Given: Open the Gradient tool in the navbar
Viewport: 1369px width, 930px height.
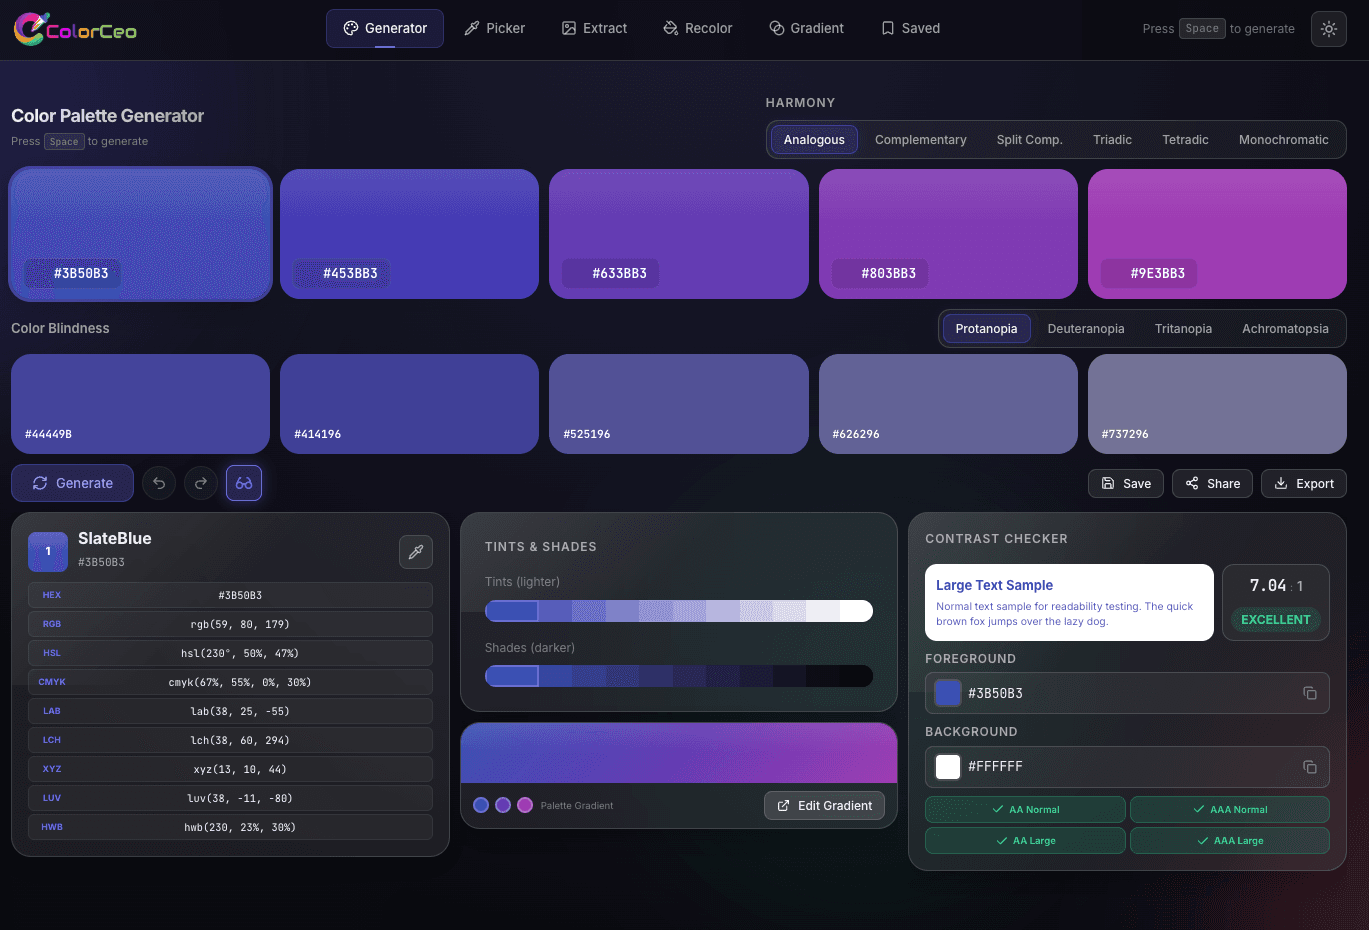Looking at the screenshot, I should pyautogui.click(x=775, y=28).
